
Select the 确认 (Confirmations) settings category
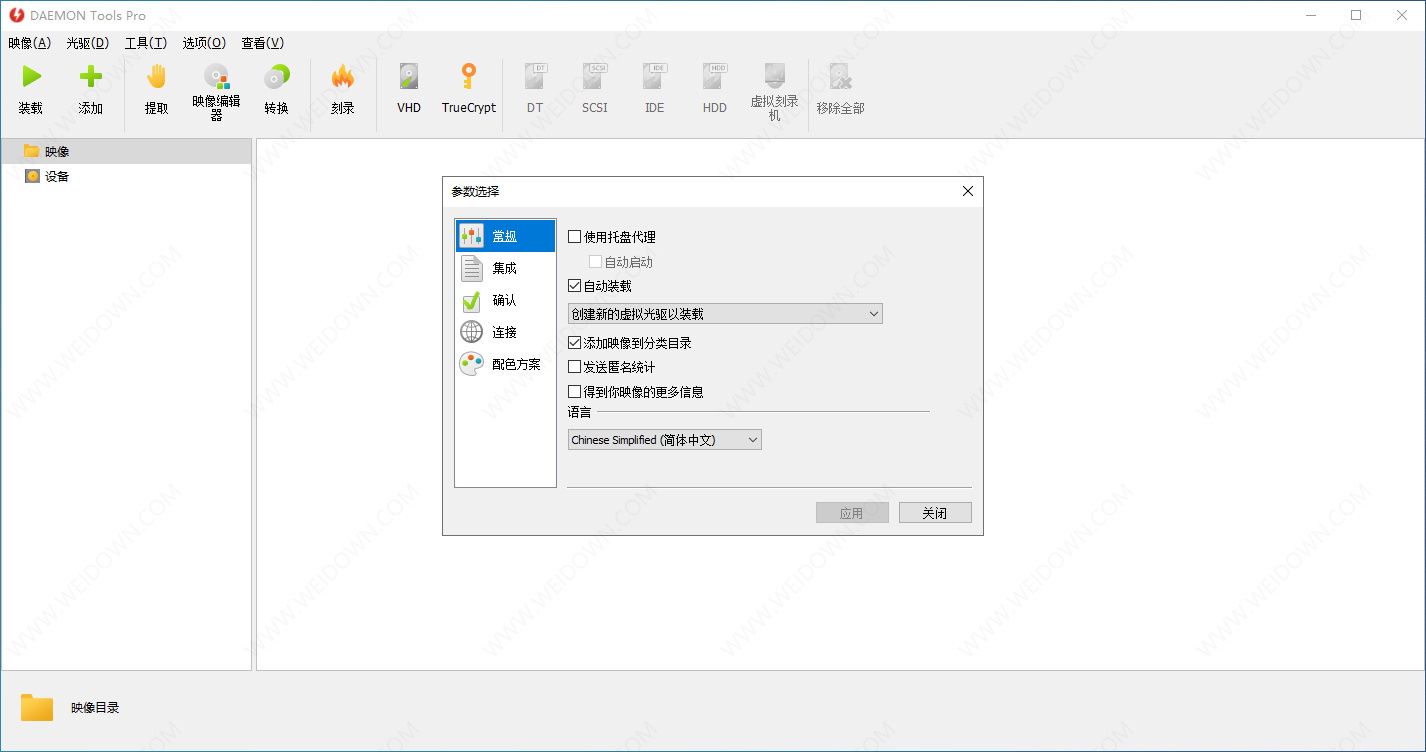pos(505,300)
